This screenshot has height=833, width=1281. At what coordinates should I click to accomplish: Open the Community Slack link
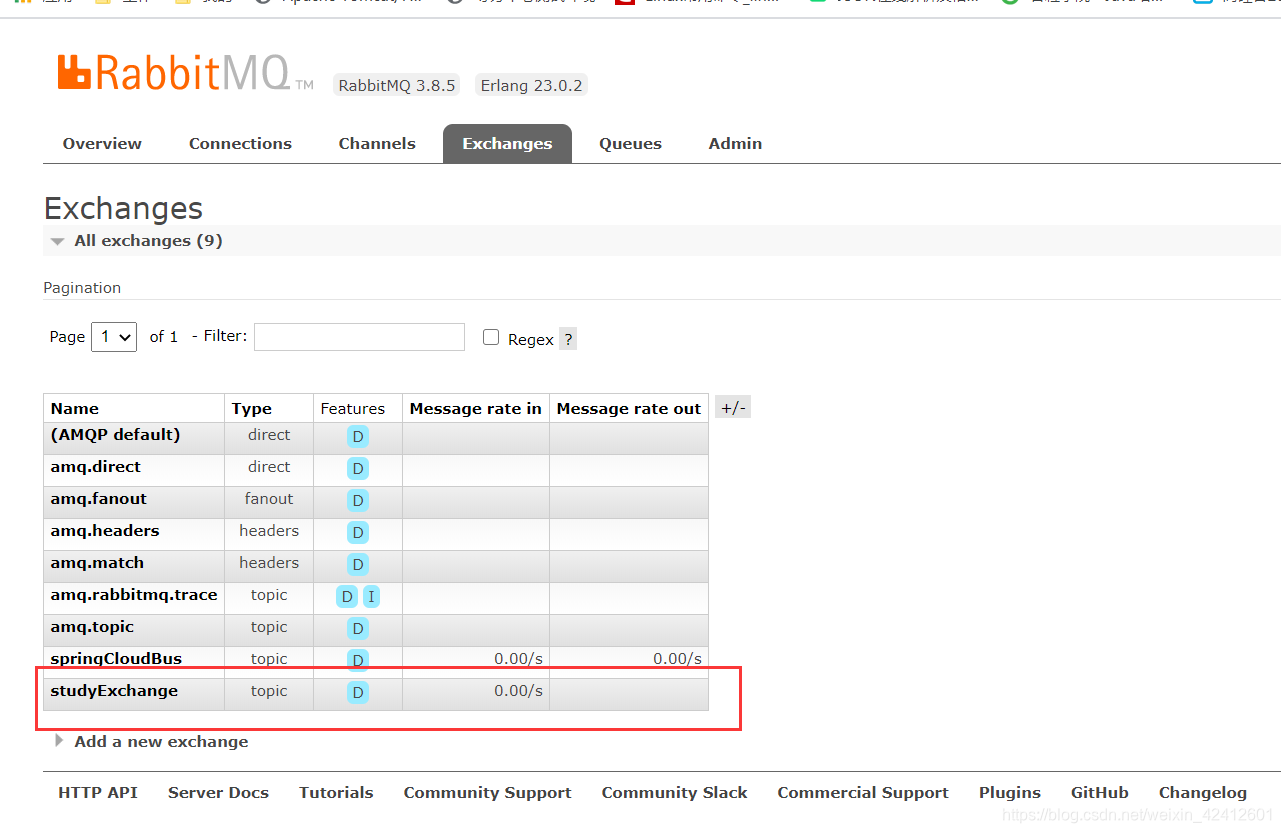(674, 793)
